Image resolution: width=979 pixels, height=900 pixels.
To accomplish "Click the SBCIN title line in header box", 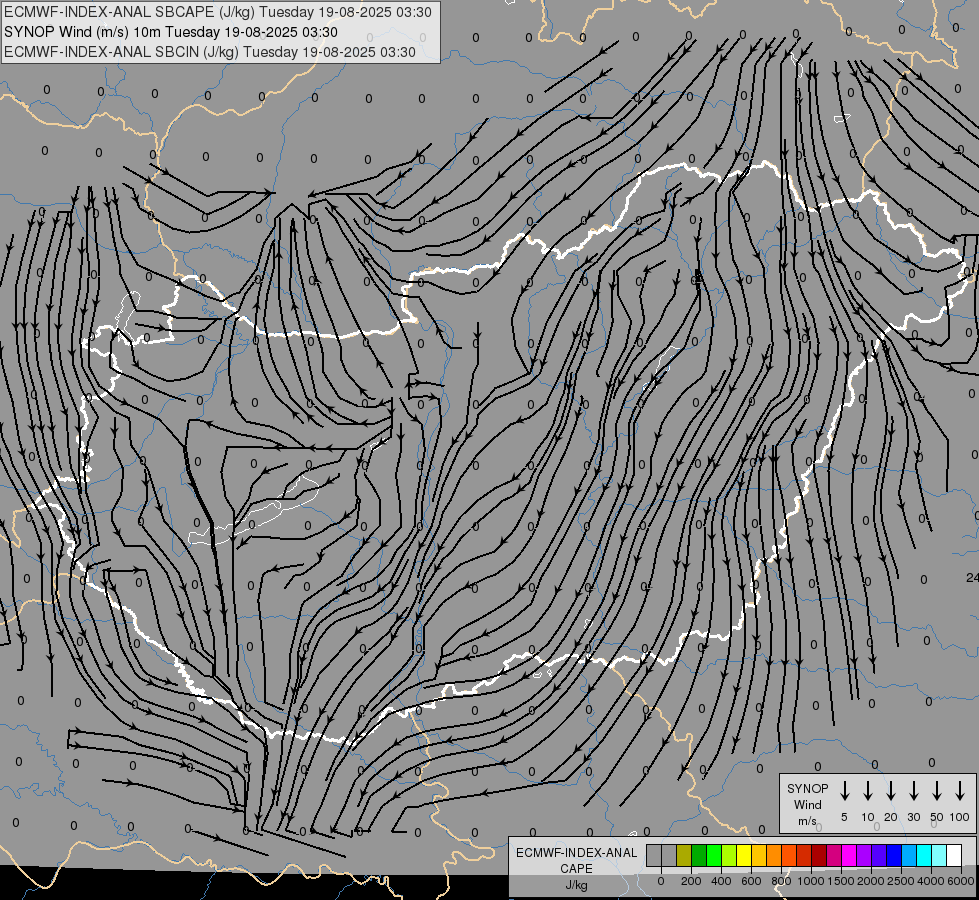I will [210, 52].
